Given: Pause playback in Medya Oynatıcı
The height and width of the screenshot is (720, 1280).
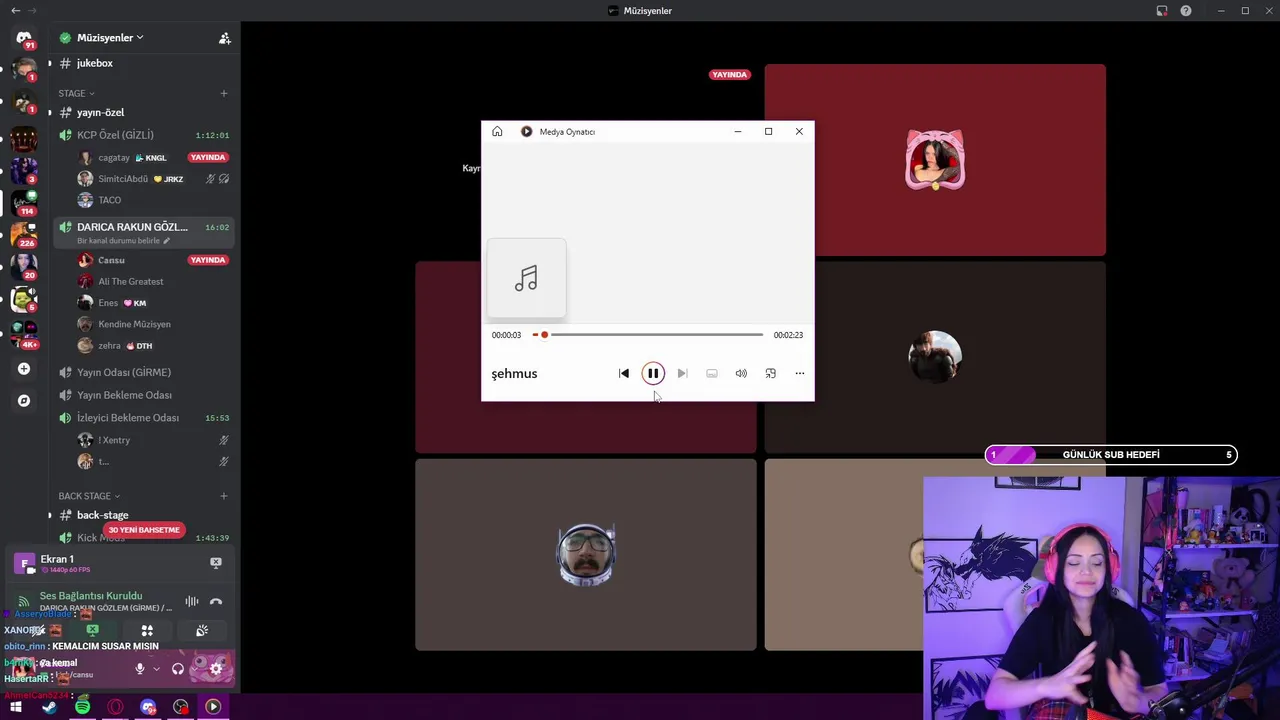Looking at the screenshot, I should [x=653, y=373].
